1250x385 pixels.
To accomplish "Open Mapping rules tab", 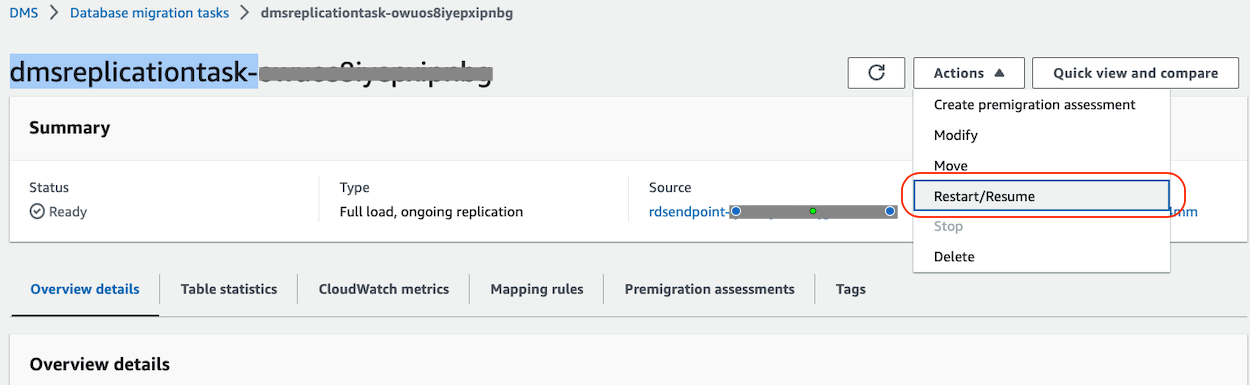I will pyautogui.click(x=537, y=289).
